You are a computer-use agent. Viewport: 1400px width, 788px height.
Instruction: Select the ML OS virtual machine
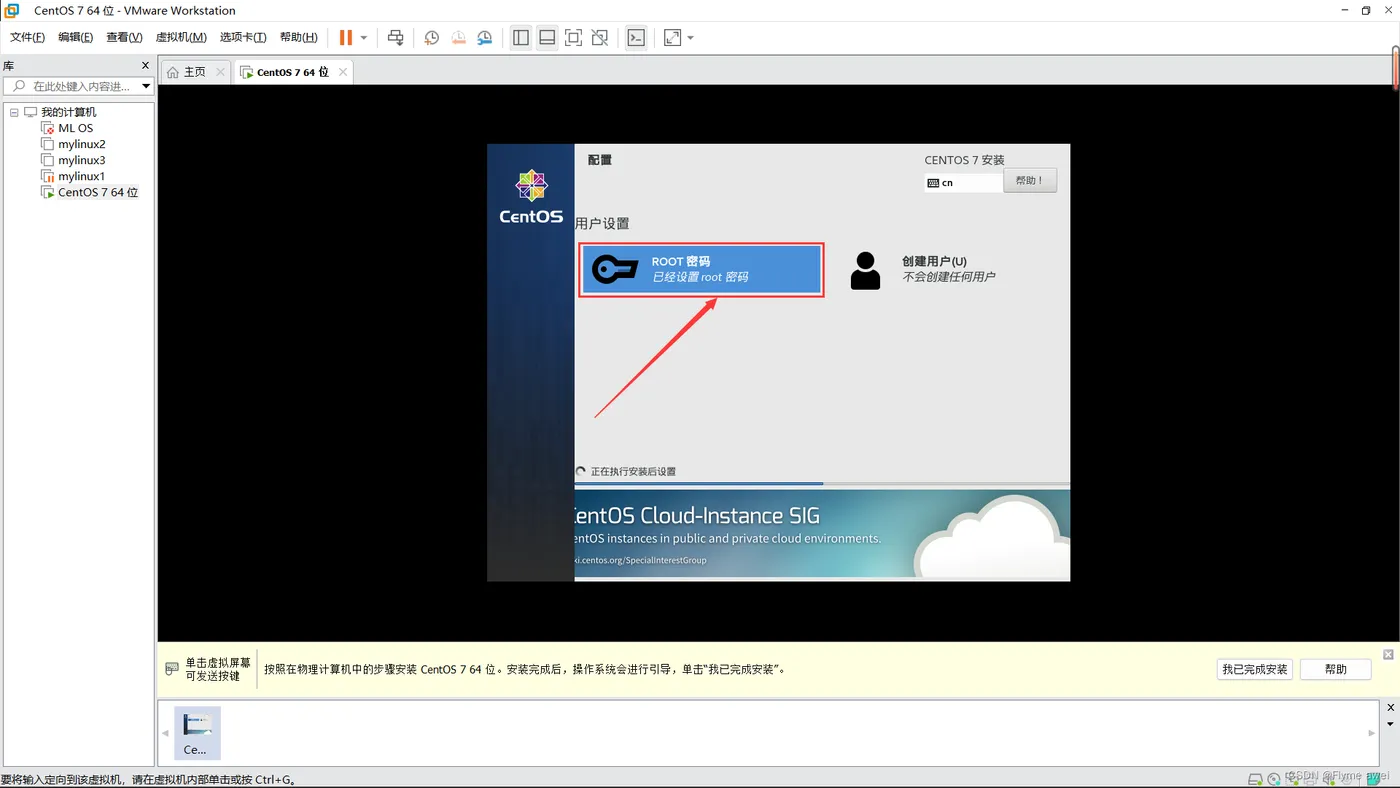pos(75,128)
